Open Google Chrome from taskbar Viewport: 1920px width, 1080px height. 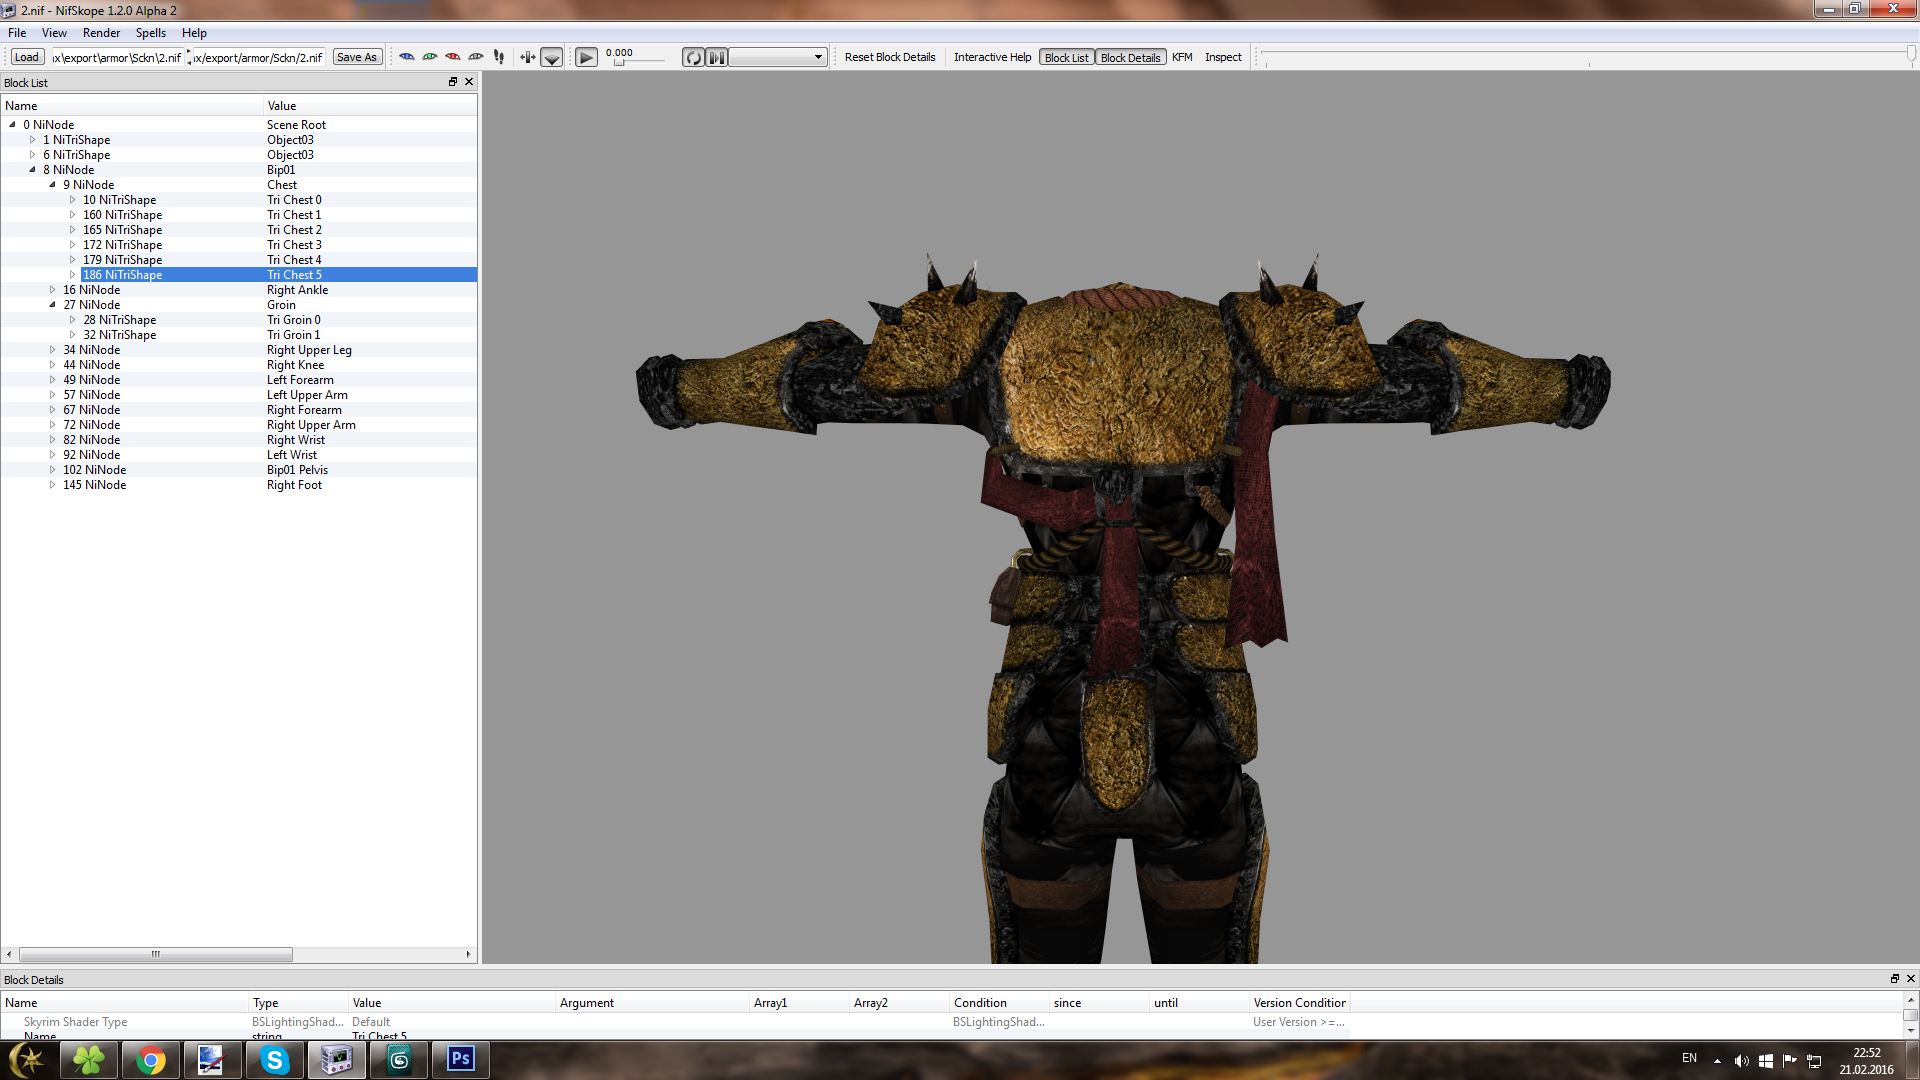(x=151, y=1059)
